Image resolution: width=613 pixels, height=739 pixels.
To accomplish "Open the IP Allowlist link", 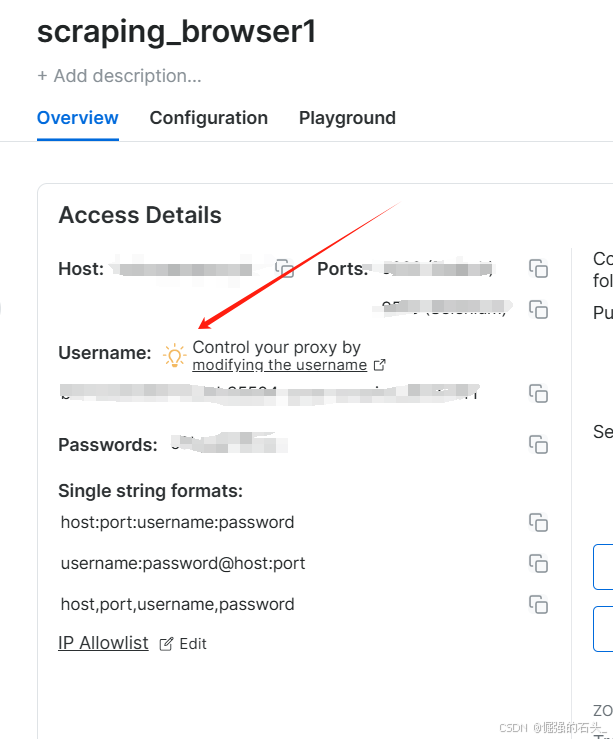I will tap(103, 643).
